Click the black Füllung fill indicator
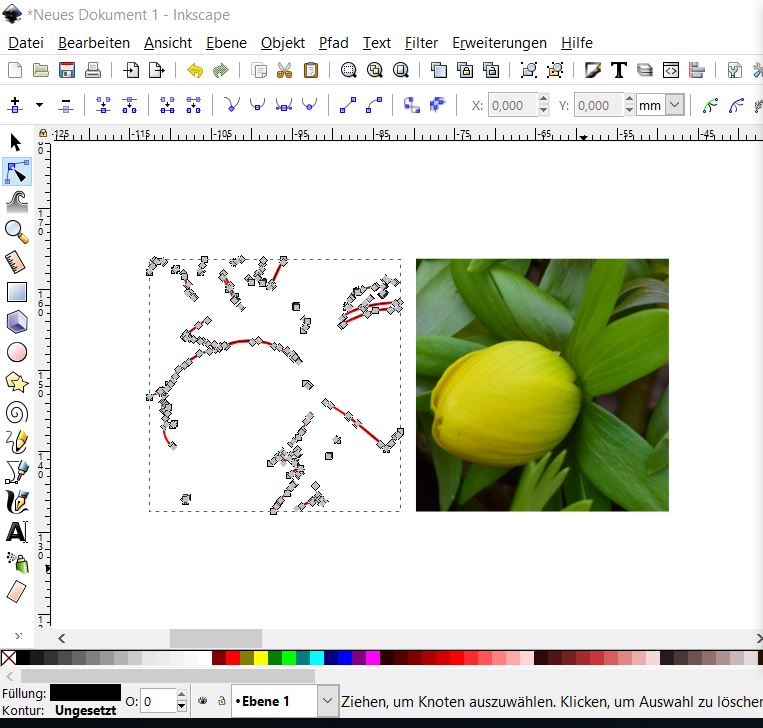 (x=85, y=692)
